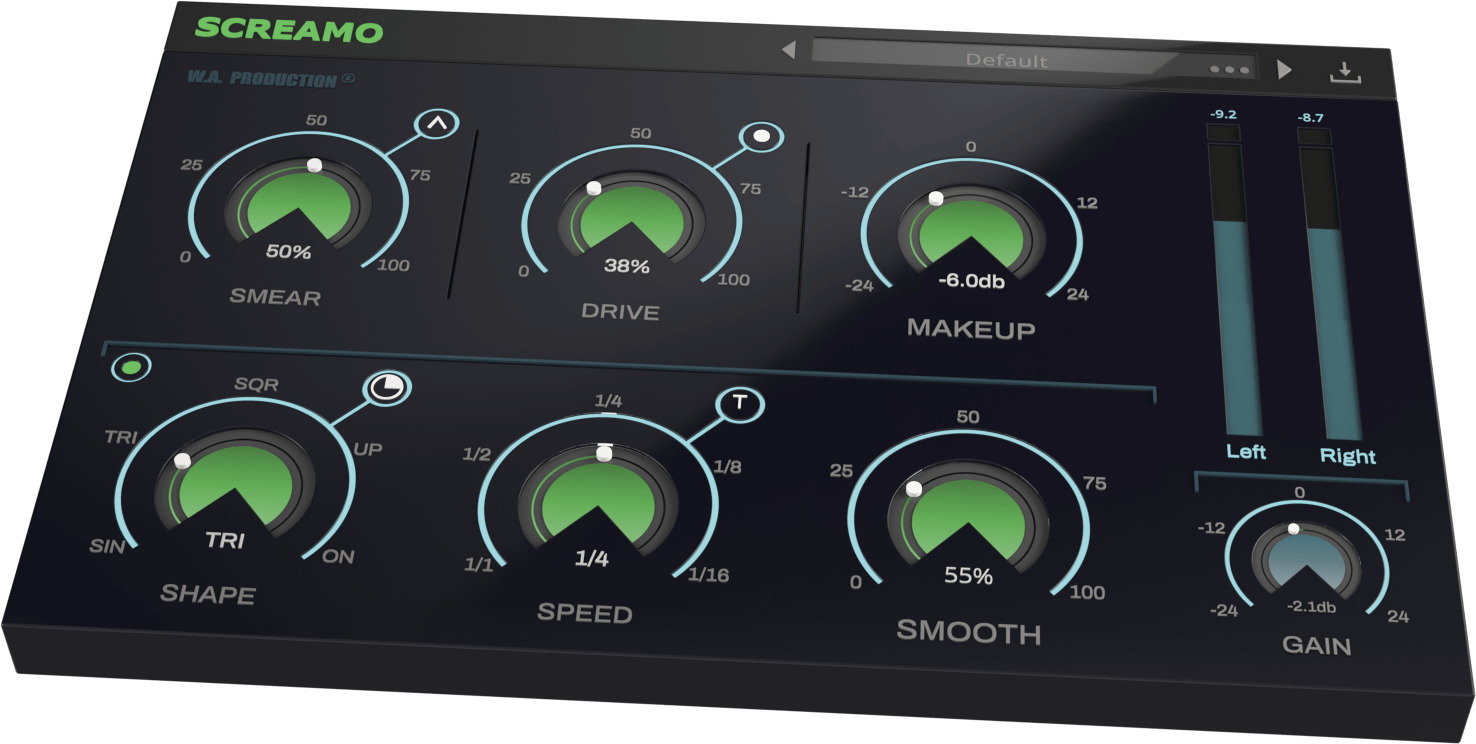The image size is (1476, 744).
Task: Open the Default preset name list
Action: [1005, 60]
